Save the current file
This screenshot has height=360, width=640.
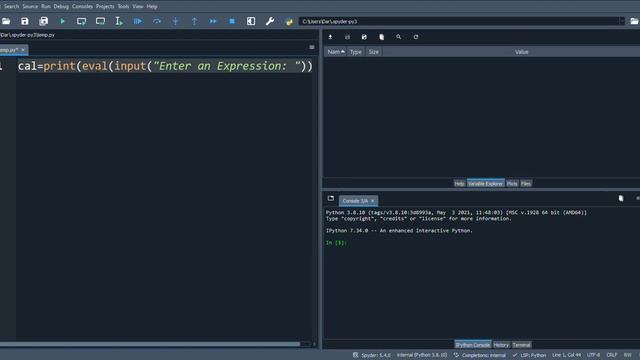pos(24,21)
